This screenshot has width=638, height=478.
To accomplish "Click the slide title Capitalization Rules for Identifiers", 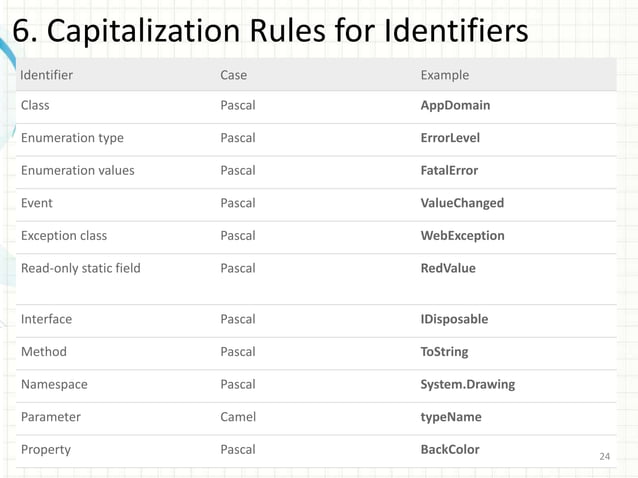I will (x=270, y=30).
